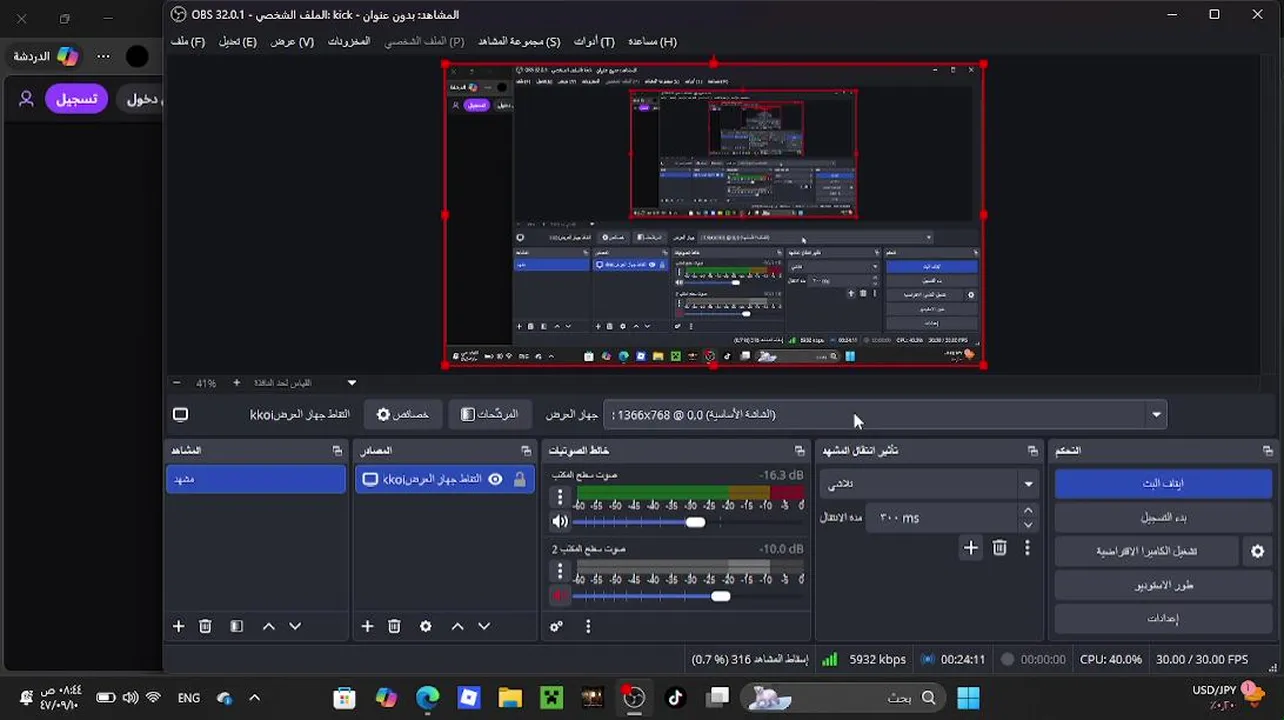Add a new scene with the plus icon

178,626
